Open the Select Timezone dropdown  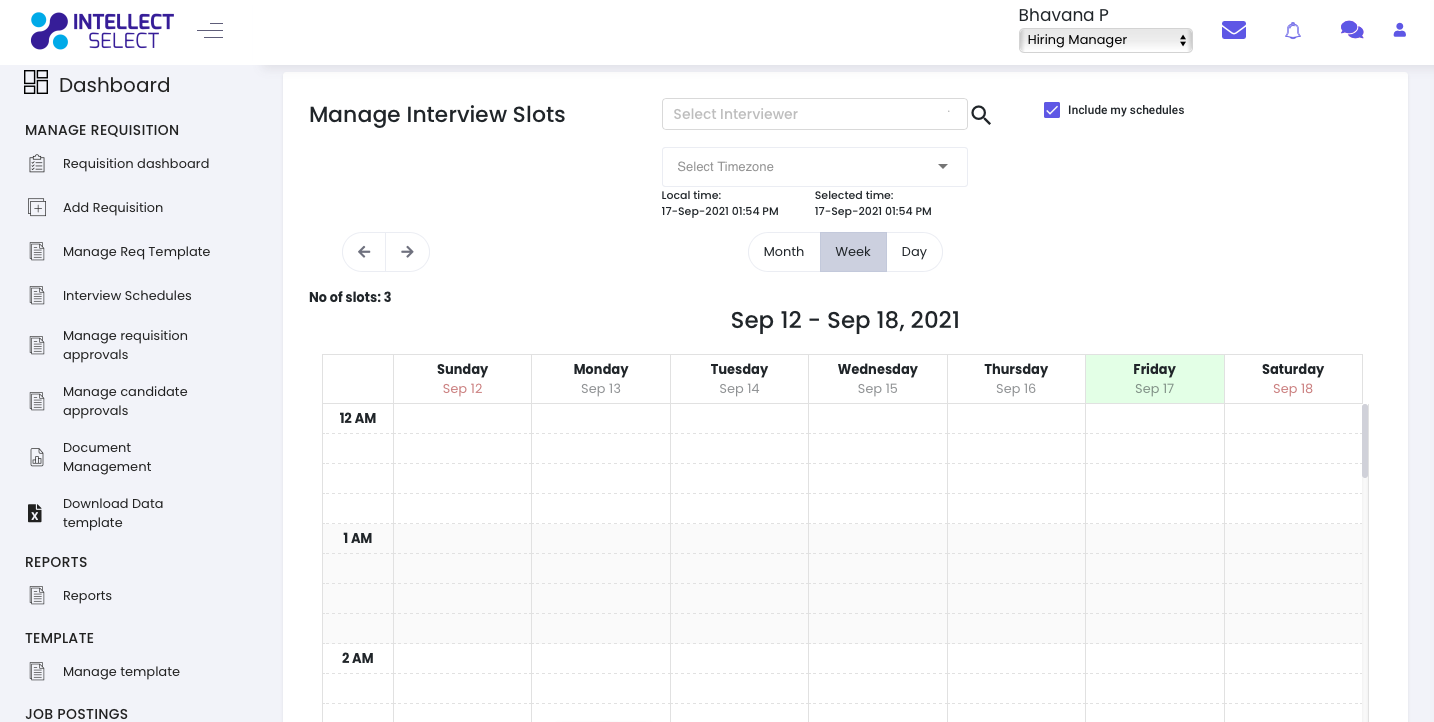click(x=815, y=167)
